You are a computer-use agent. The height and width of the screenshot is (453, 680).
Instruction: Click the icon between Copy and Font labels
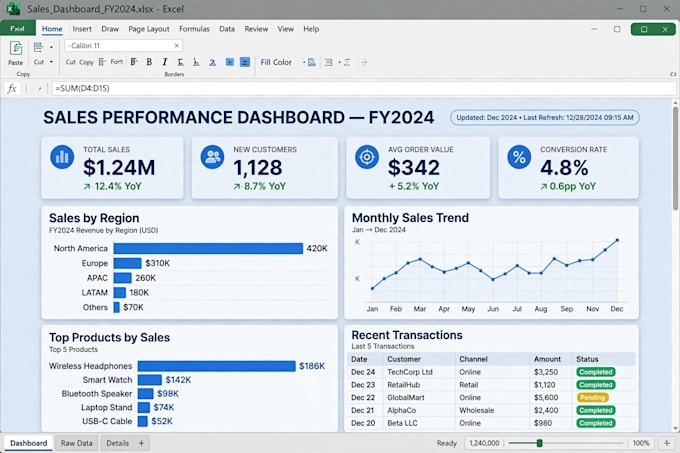pyautogui.click(x=102, y=62)
